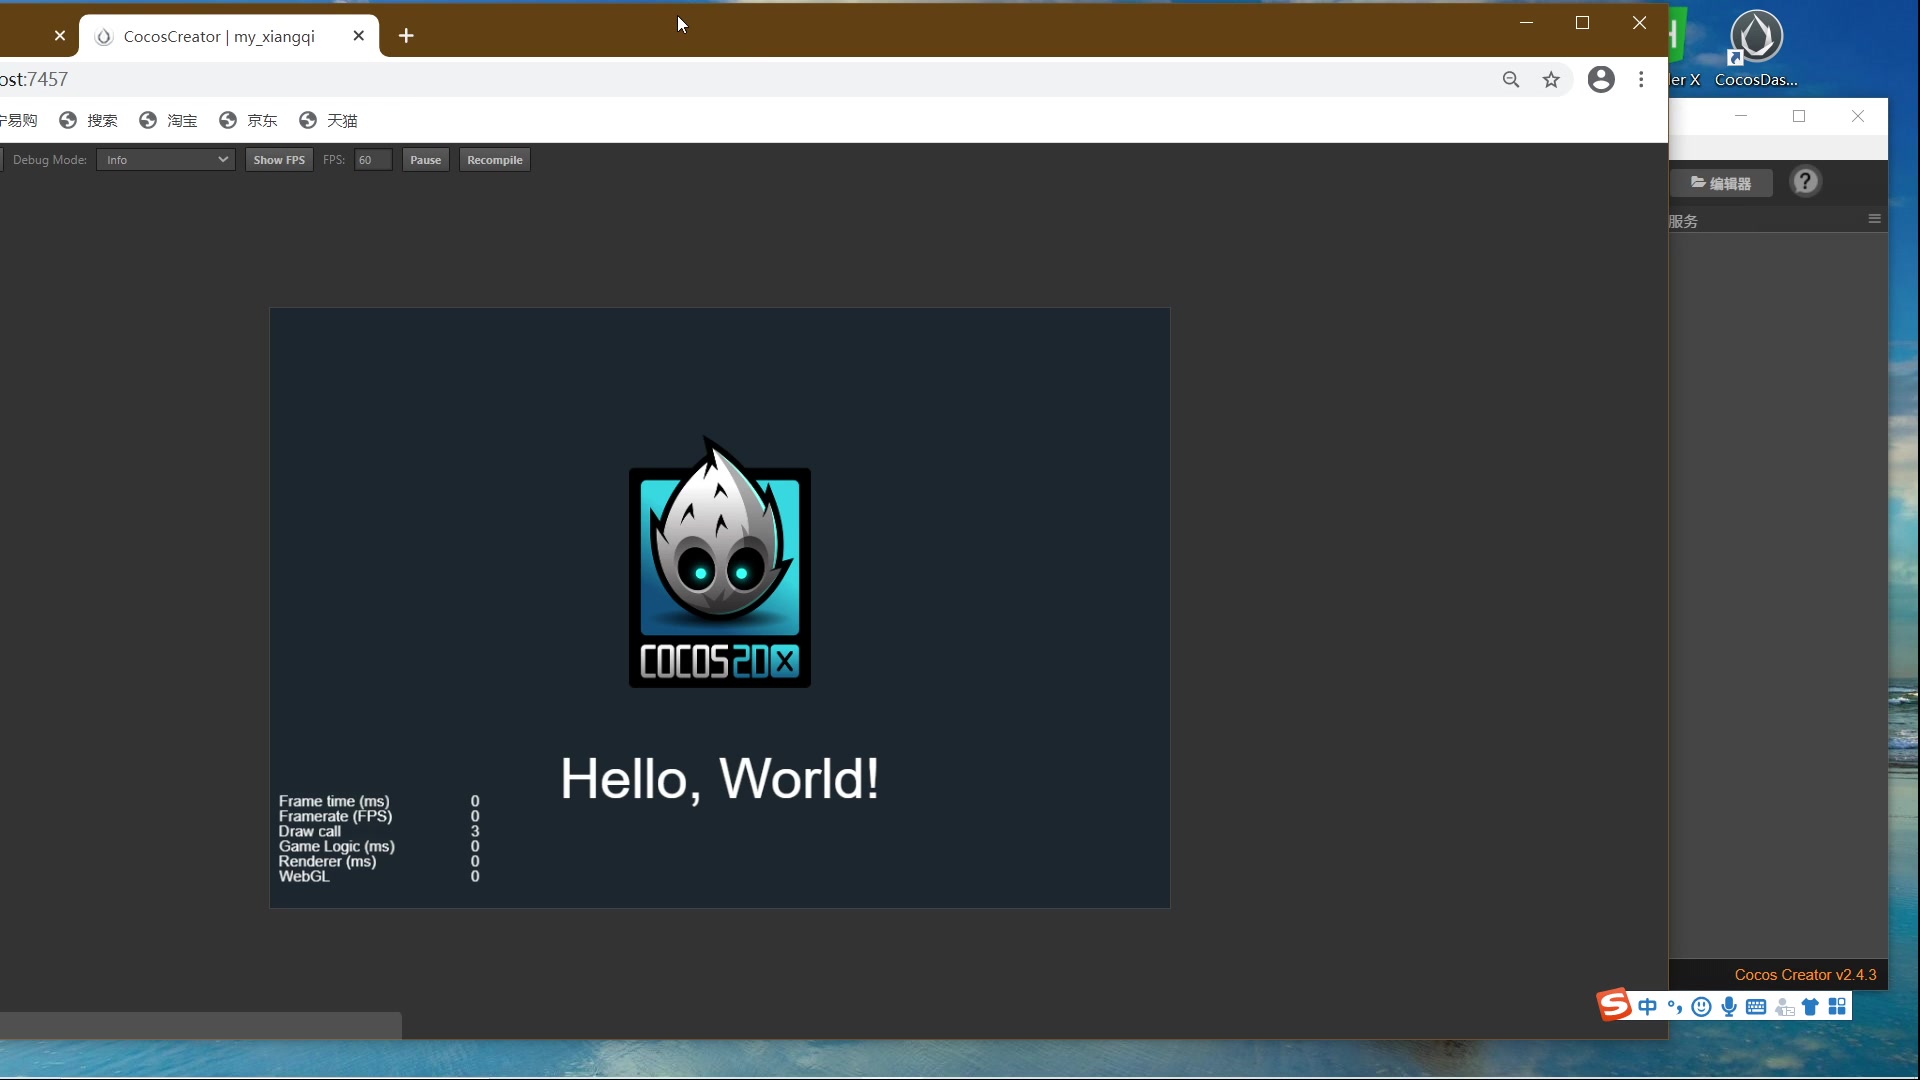Select the 服务 panel tab

(x=1683, y=221)
